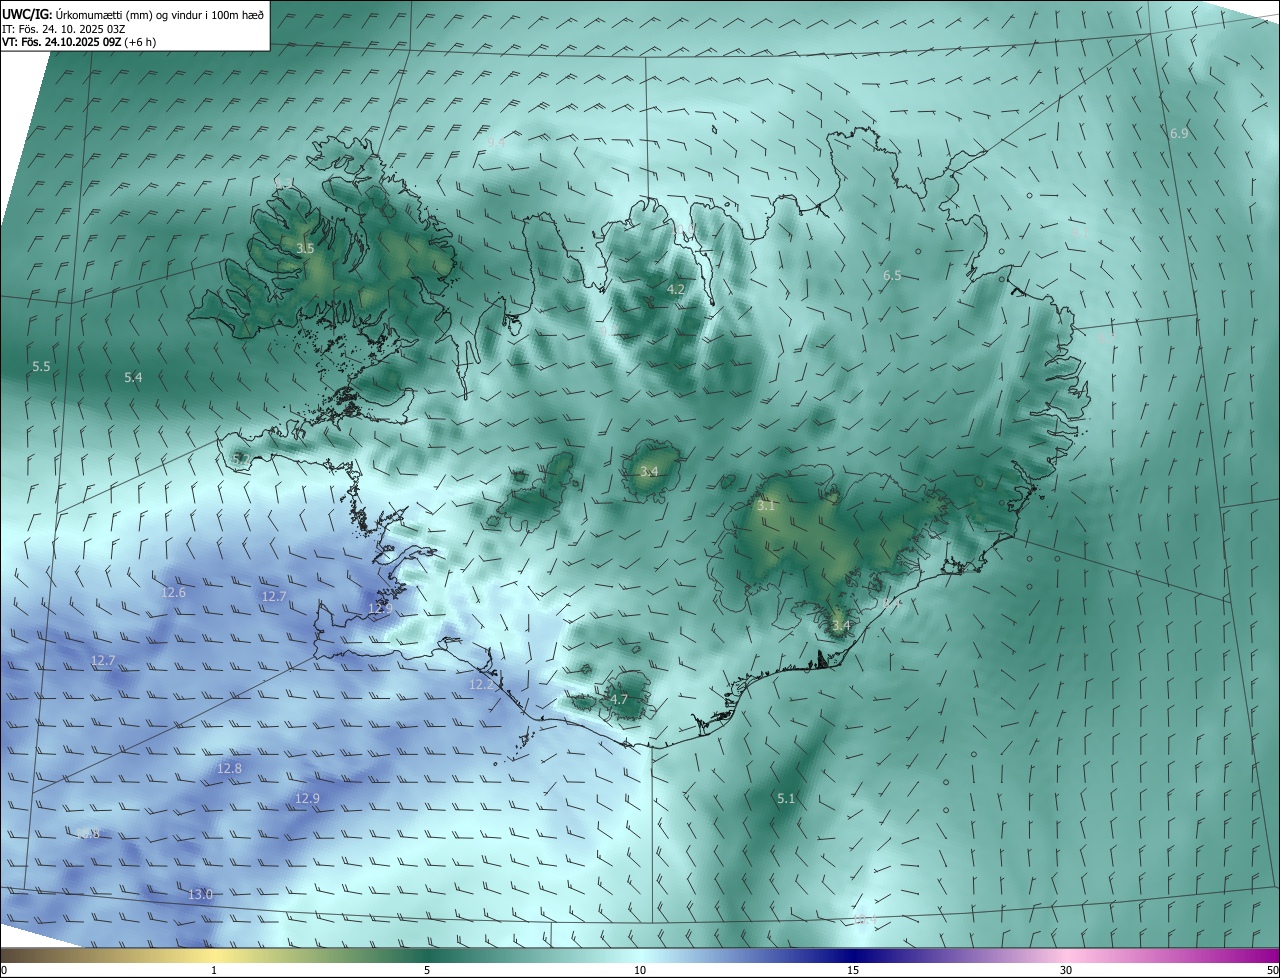Click the title text 'Úrkomumætti (mm) og vindur i 100m hæð'
This screenshot has width=1280, height=978.
click(x=159, y=14)
